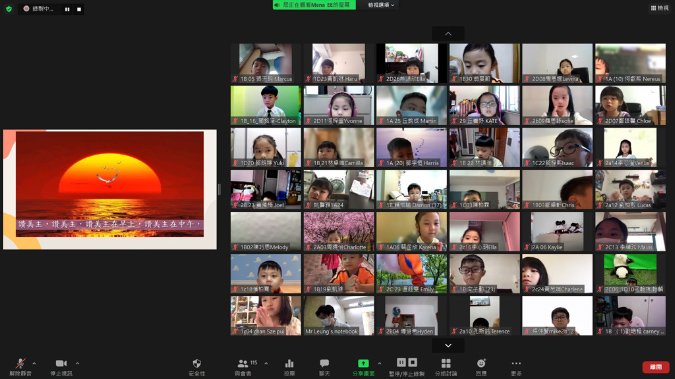Stop recording with the top-left square button
This screenshot has height=379, width=675.
coord(79,9)
